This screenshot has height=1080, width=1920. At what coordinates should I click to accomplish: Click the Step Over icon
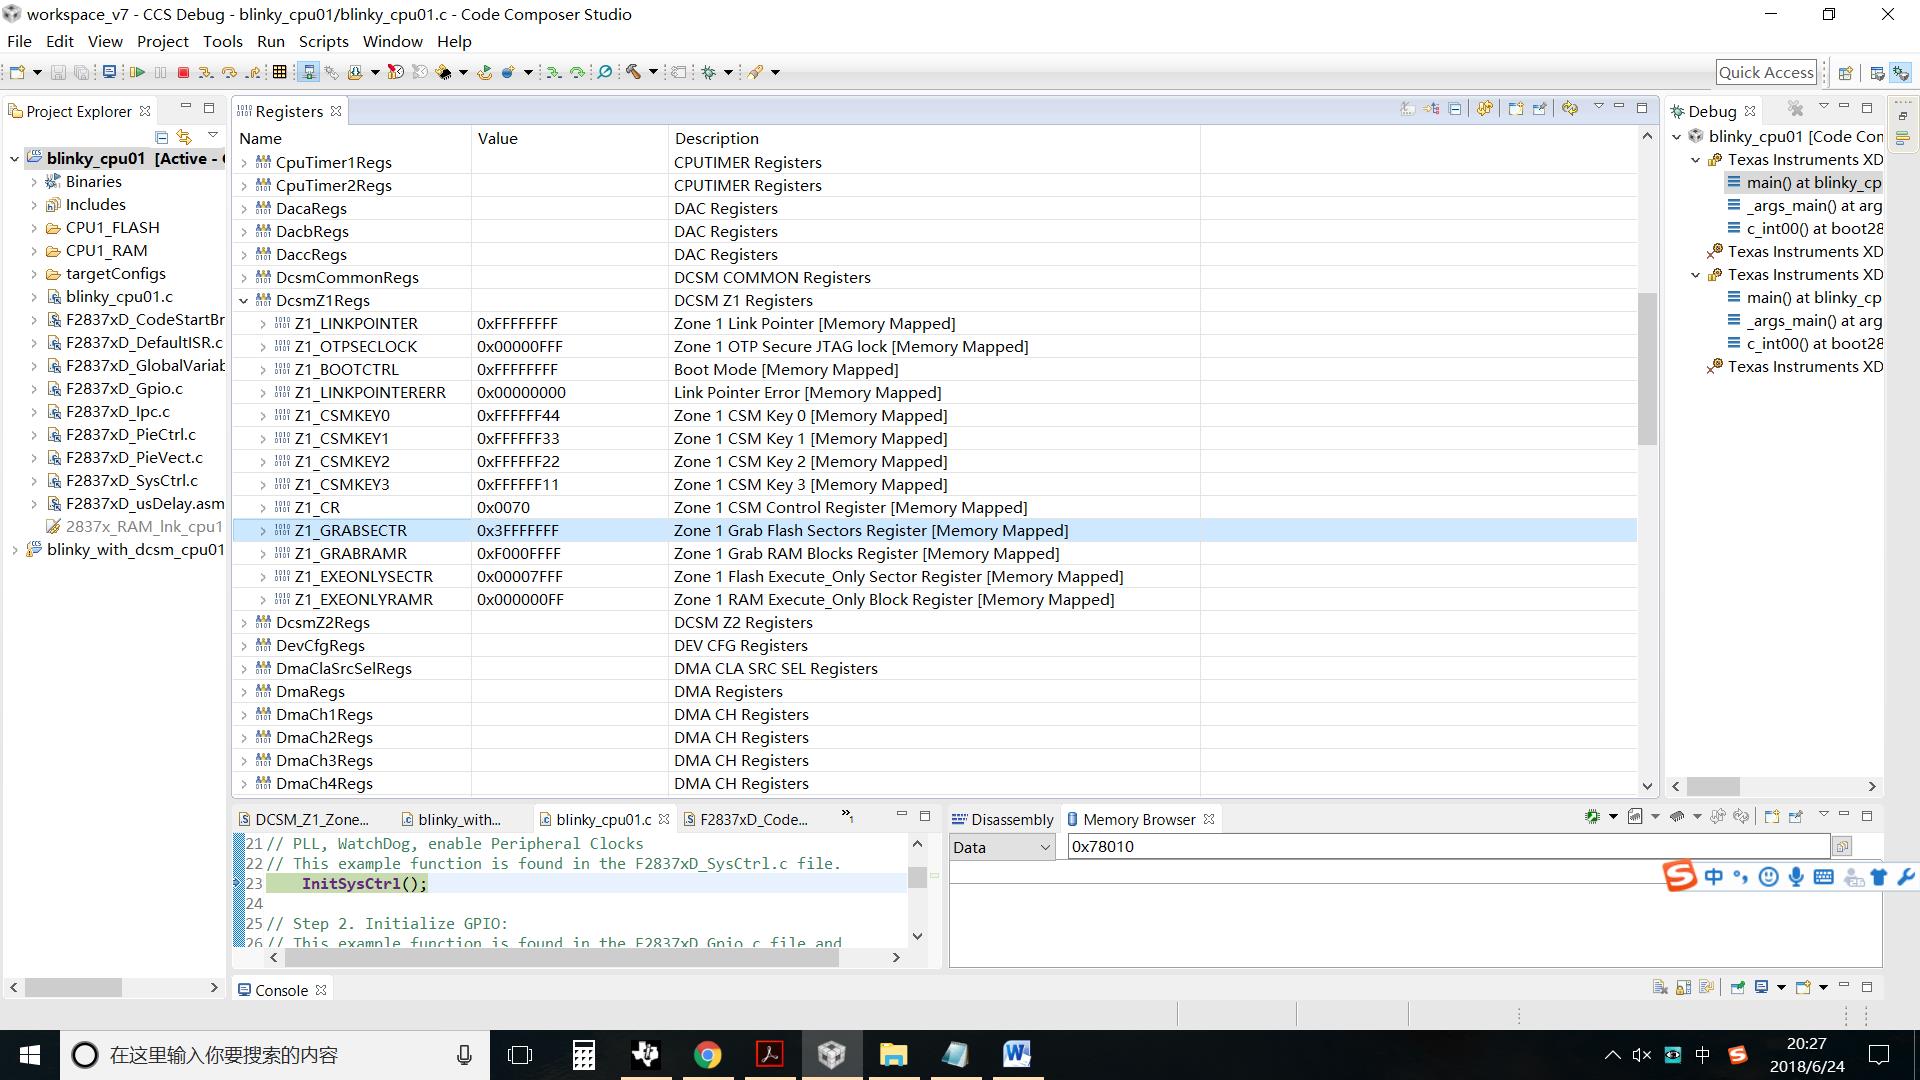click(x=229, y=72)
